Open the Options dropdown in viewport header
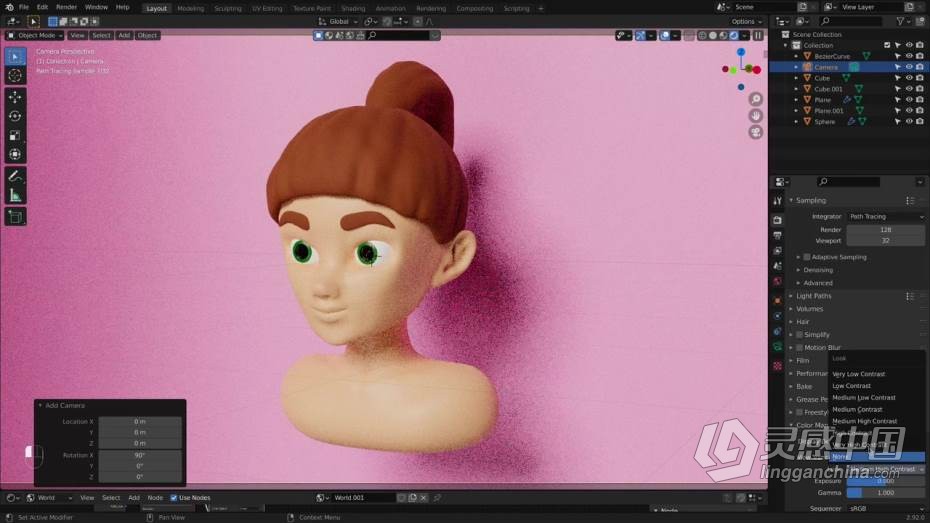The height and width of the screenshot is (523, 930). coord(746,22)
